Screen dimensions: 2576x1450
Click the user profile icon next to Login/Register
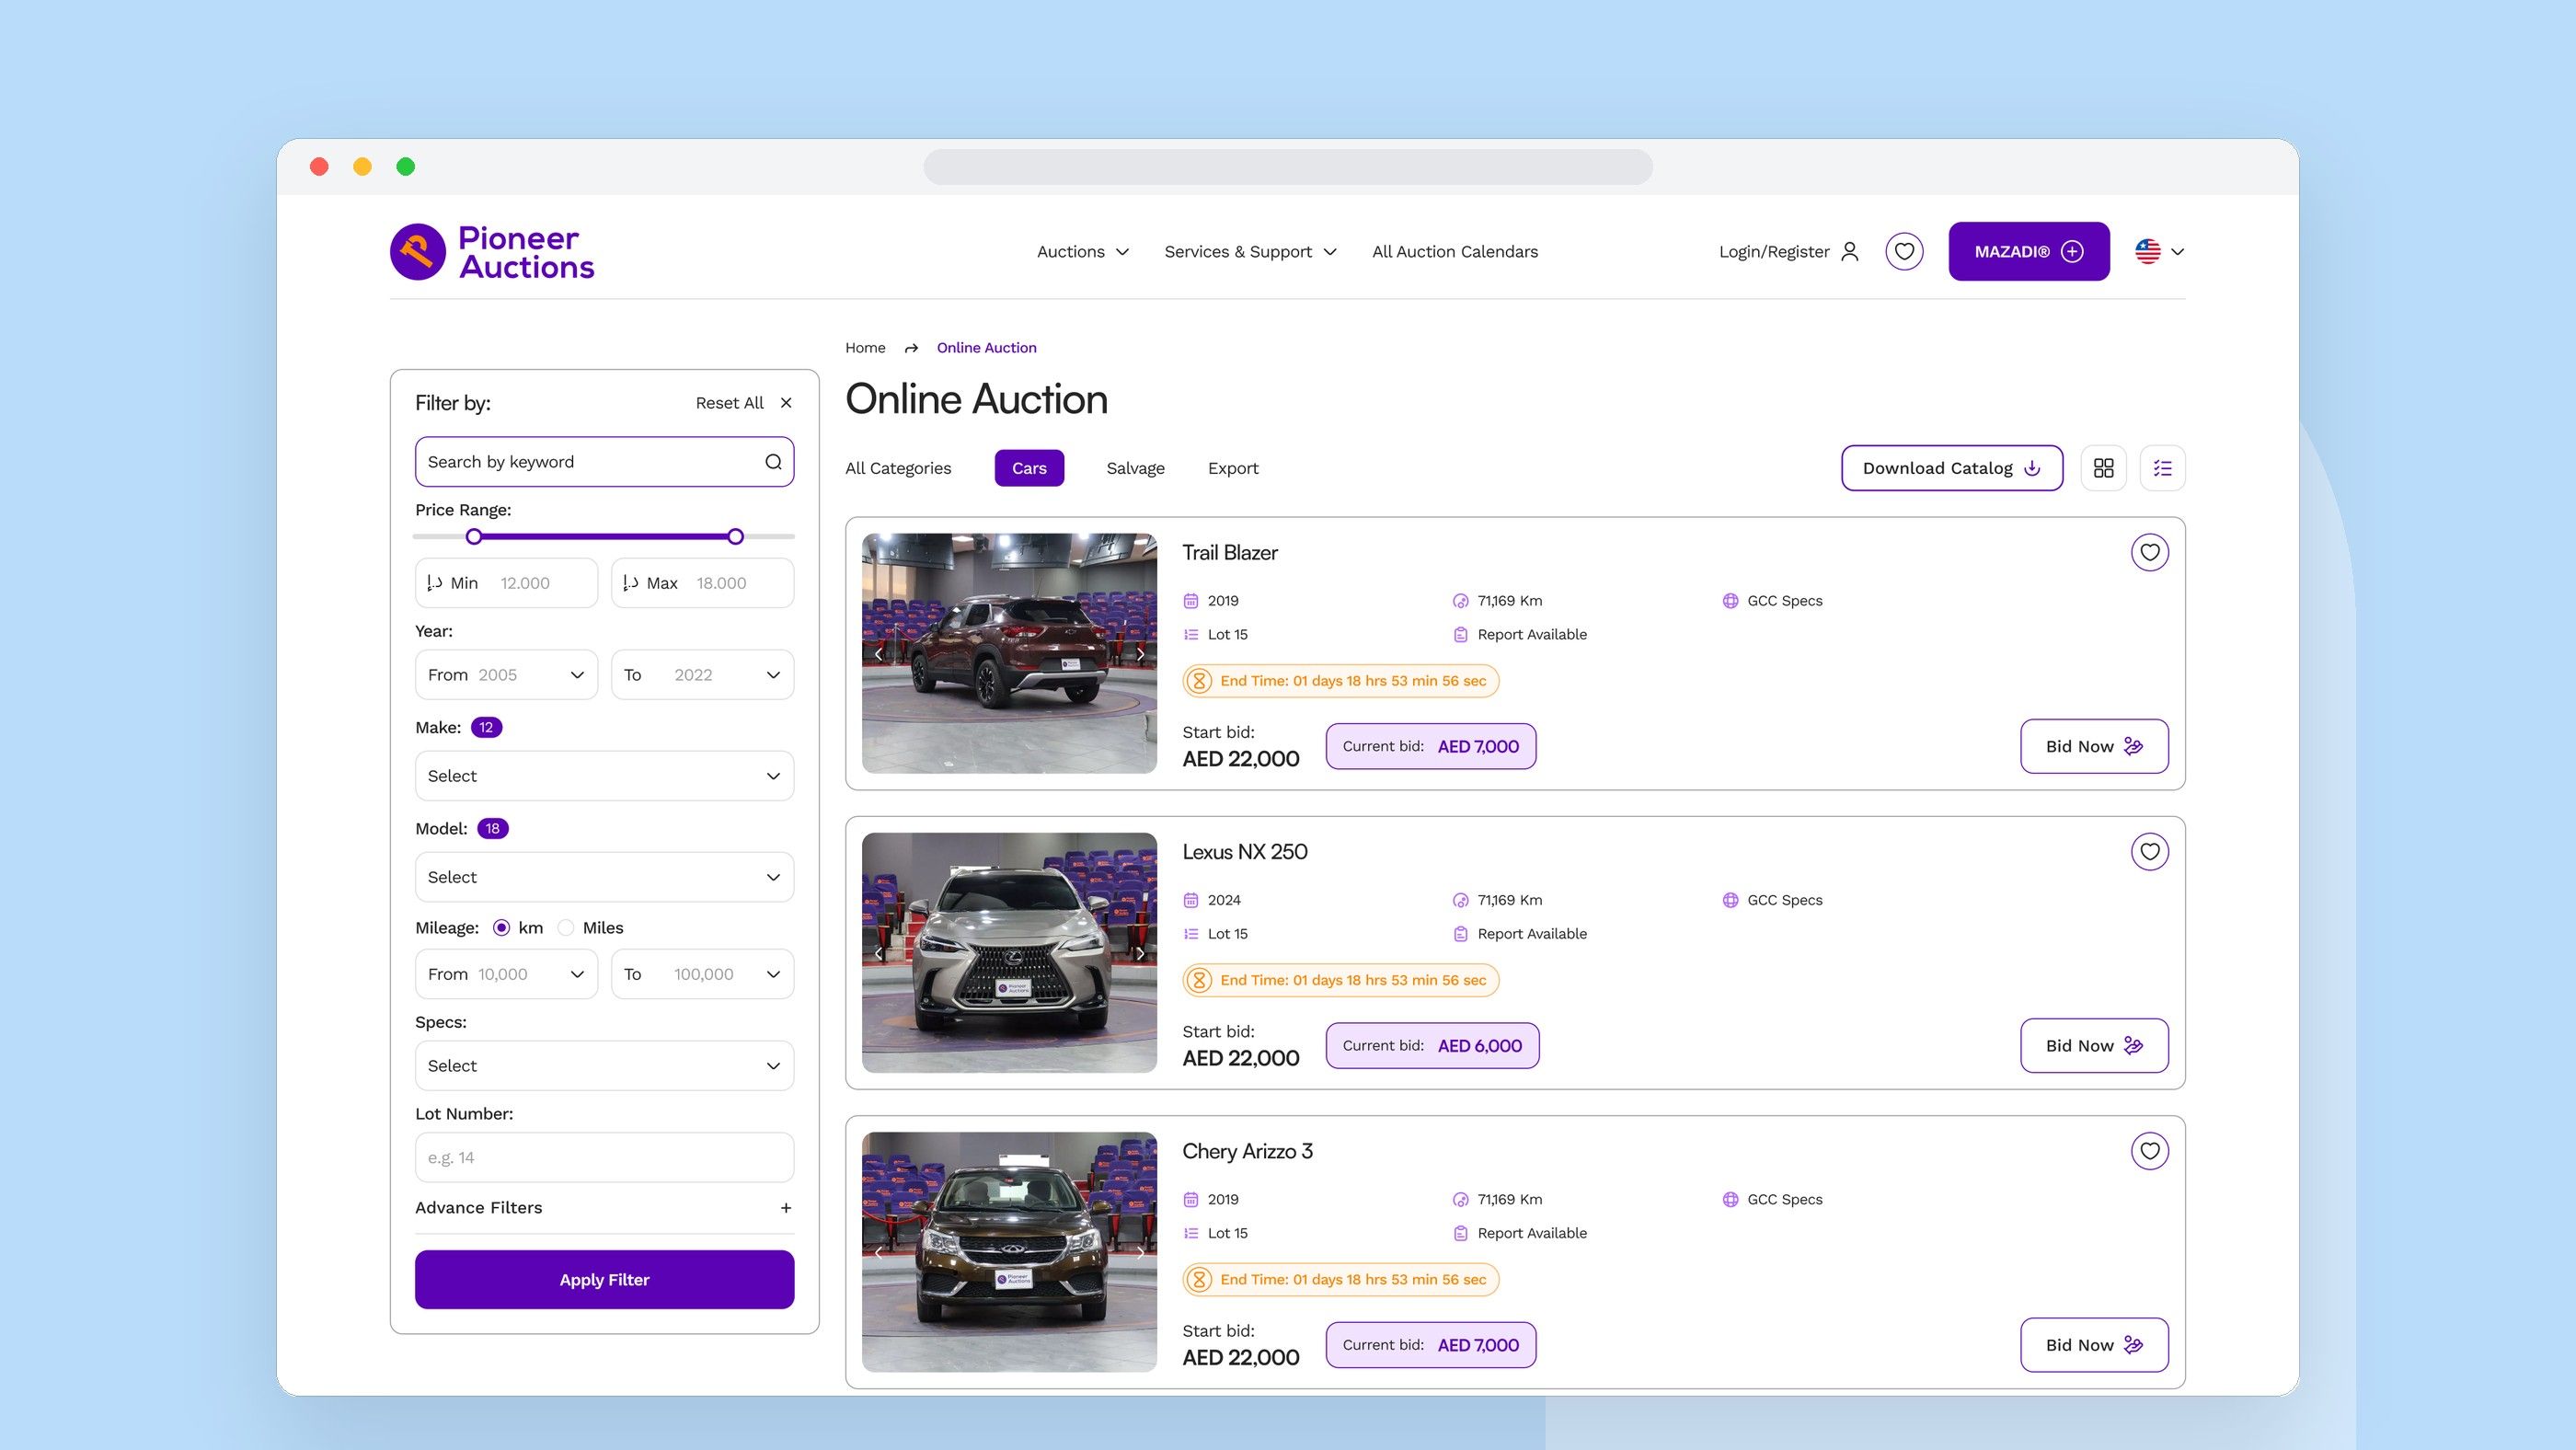click(x=1849, y=251)
